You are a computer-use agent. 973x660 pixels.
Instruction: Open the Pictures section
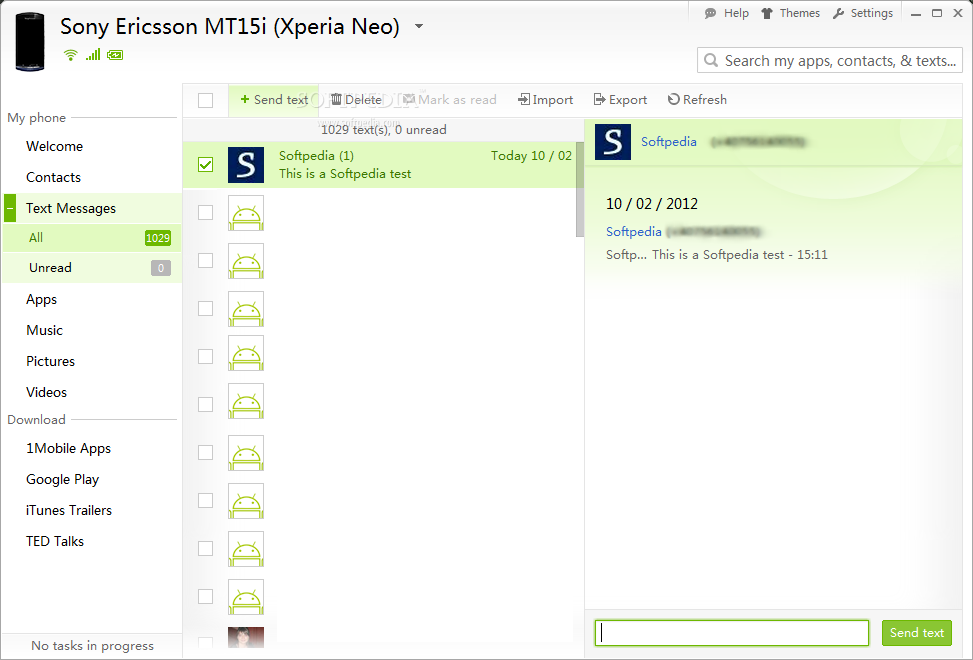click(x=50, y=361)
